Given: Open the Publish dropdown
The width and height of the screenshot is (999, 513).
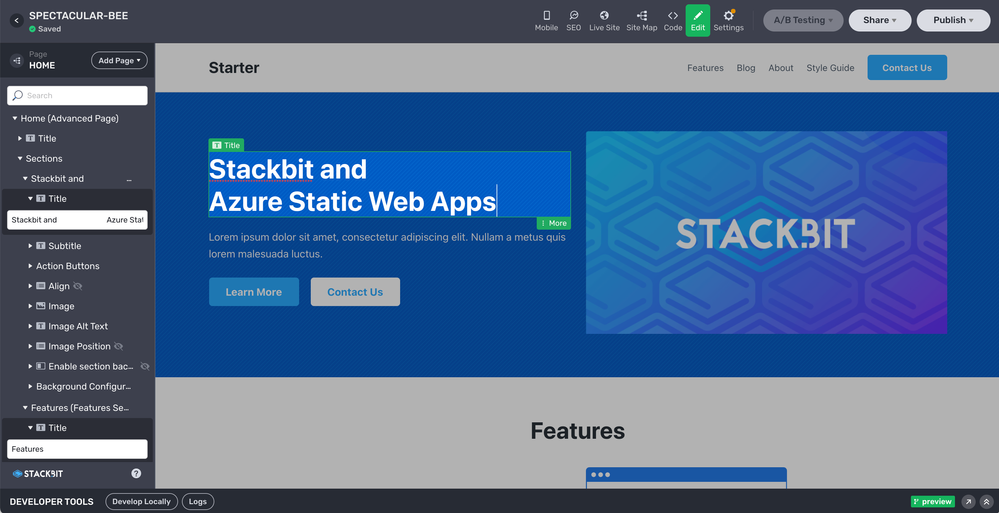Looking at the screenshot, I should point(953,20).
